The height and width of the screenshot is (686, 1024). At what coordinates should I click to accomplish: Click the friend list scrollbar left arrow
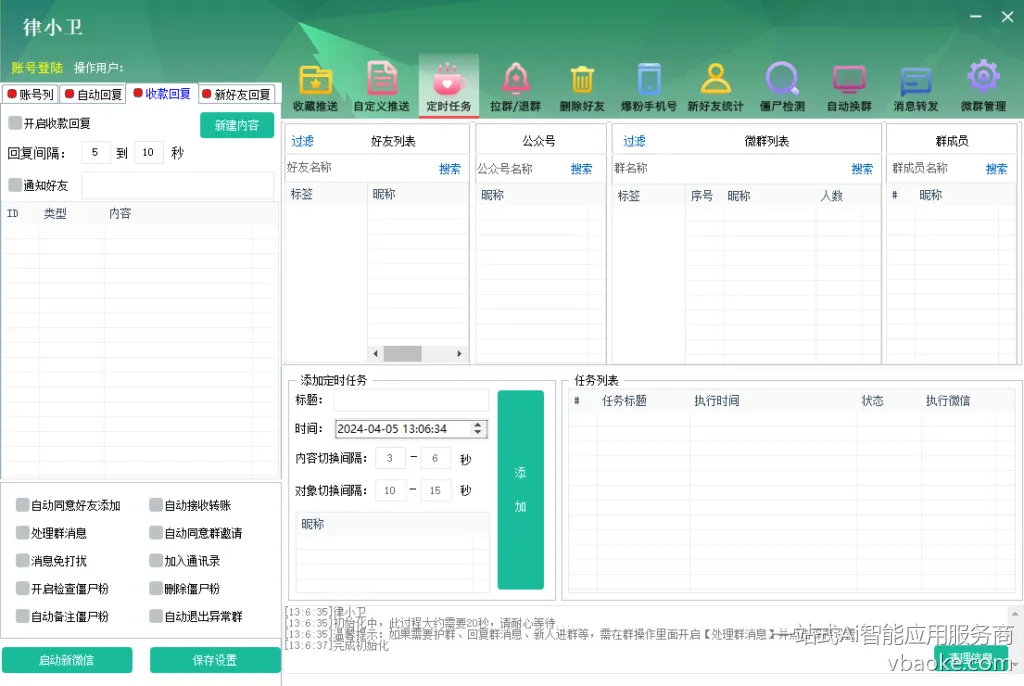[x=376, y=353]
